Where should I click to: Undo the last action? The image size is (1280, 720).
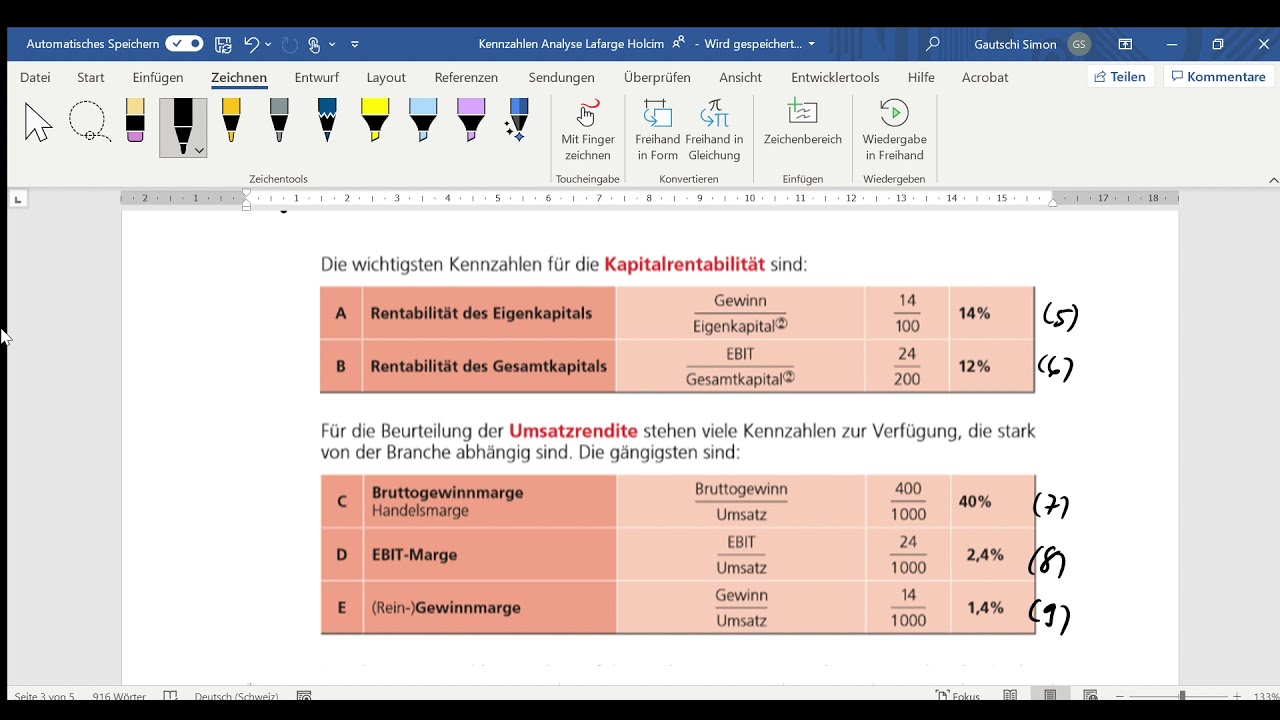(251, 44)
